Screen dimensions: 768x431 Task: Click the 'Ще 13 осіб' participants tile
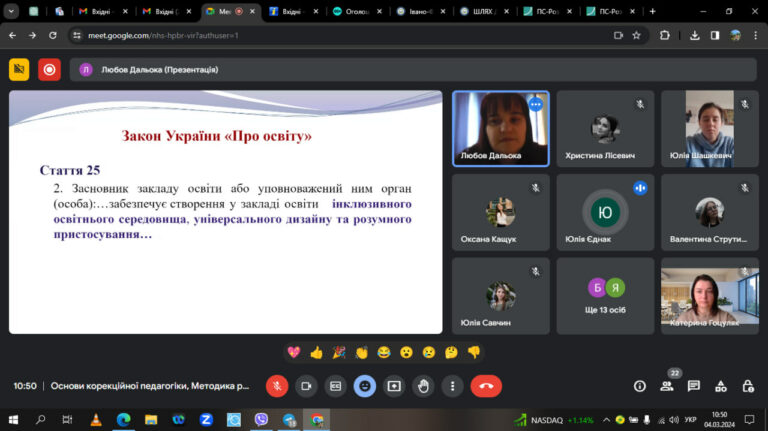(605, 296)
